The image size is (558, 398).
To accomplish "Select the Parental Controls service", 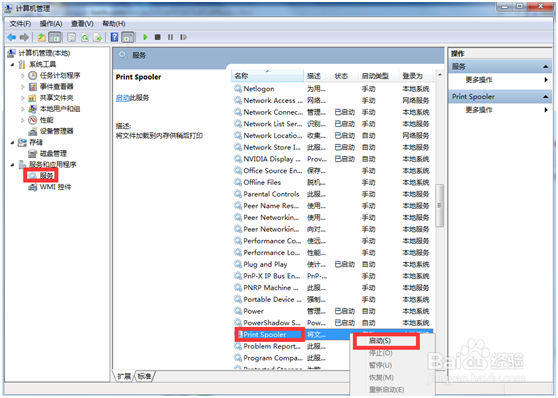I will pyautogui.click(x=332, y=194).
